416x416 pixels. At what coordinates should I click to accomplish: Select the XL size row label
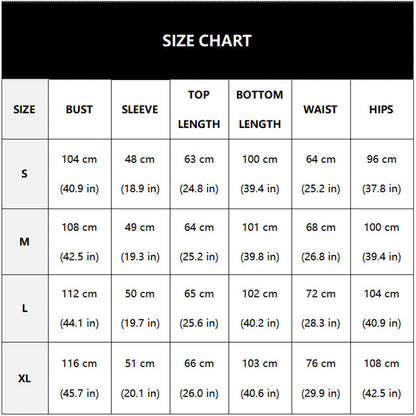(x=25, y=378)
